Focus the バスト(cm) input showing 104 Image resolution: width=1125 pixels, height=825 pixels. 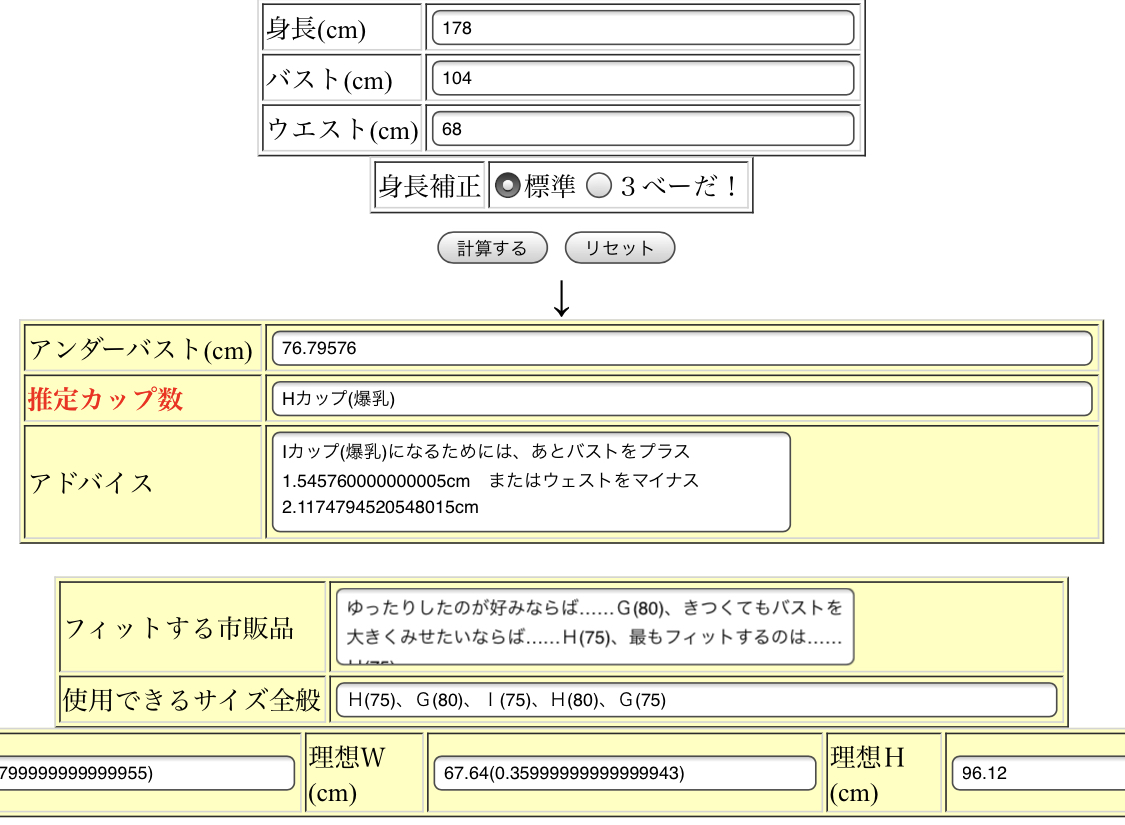(642, 78)
